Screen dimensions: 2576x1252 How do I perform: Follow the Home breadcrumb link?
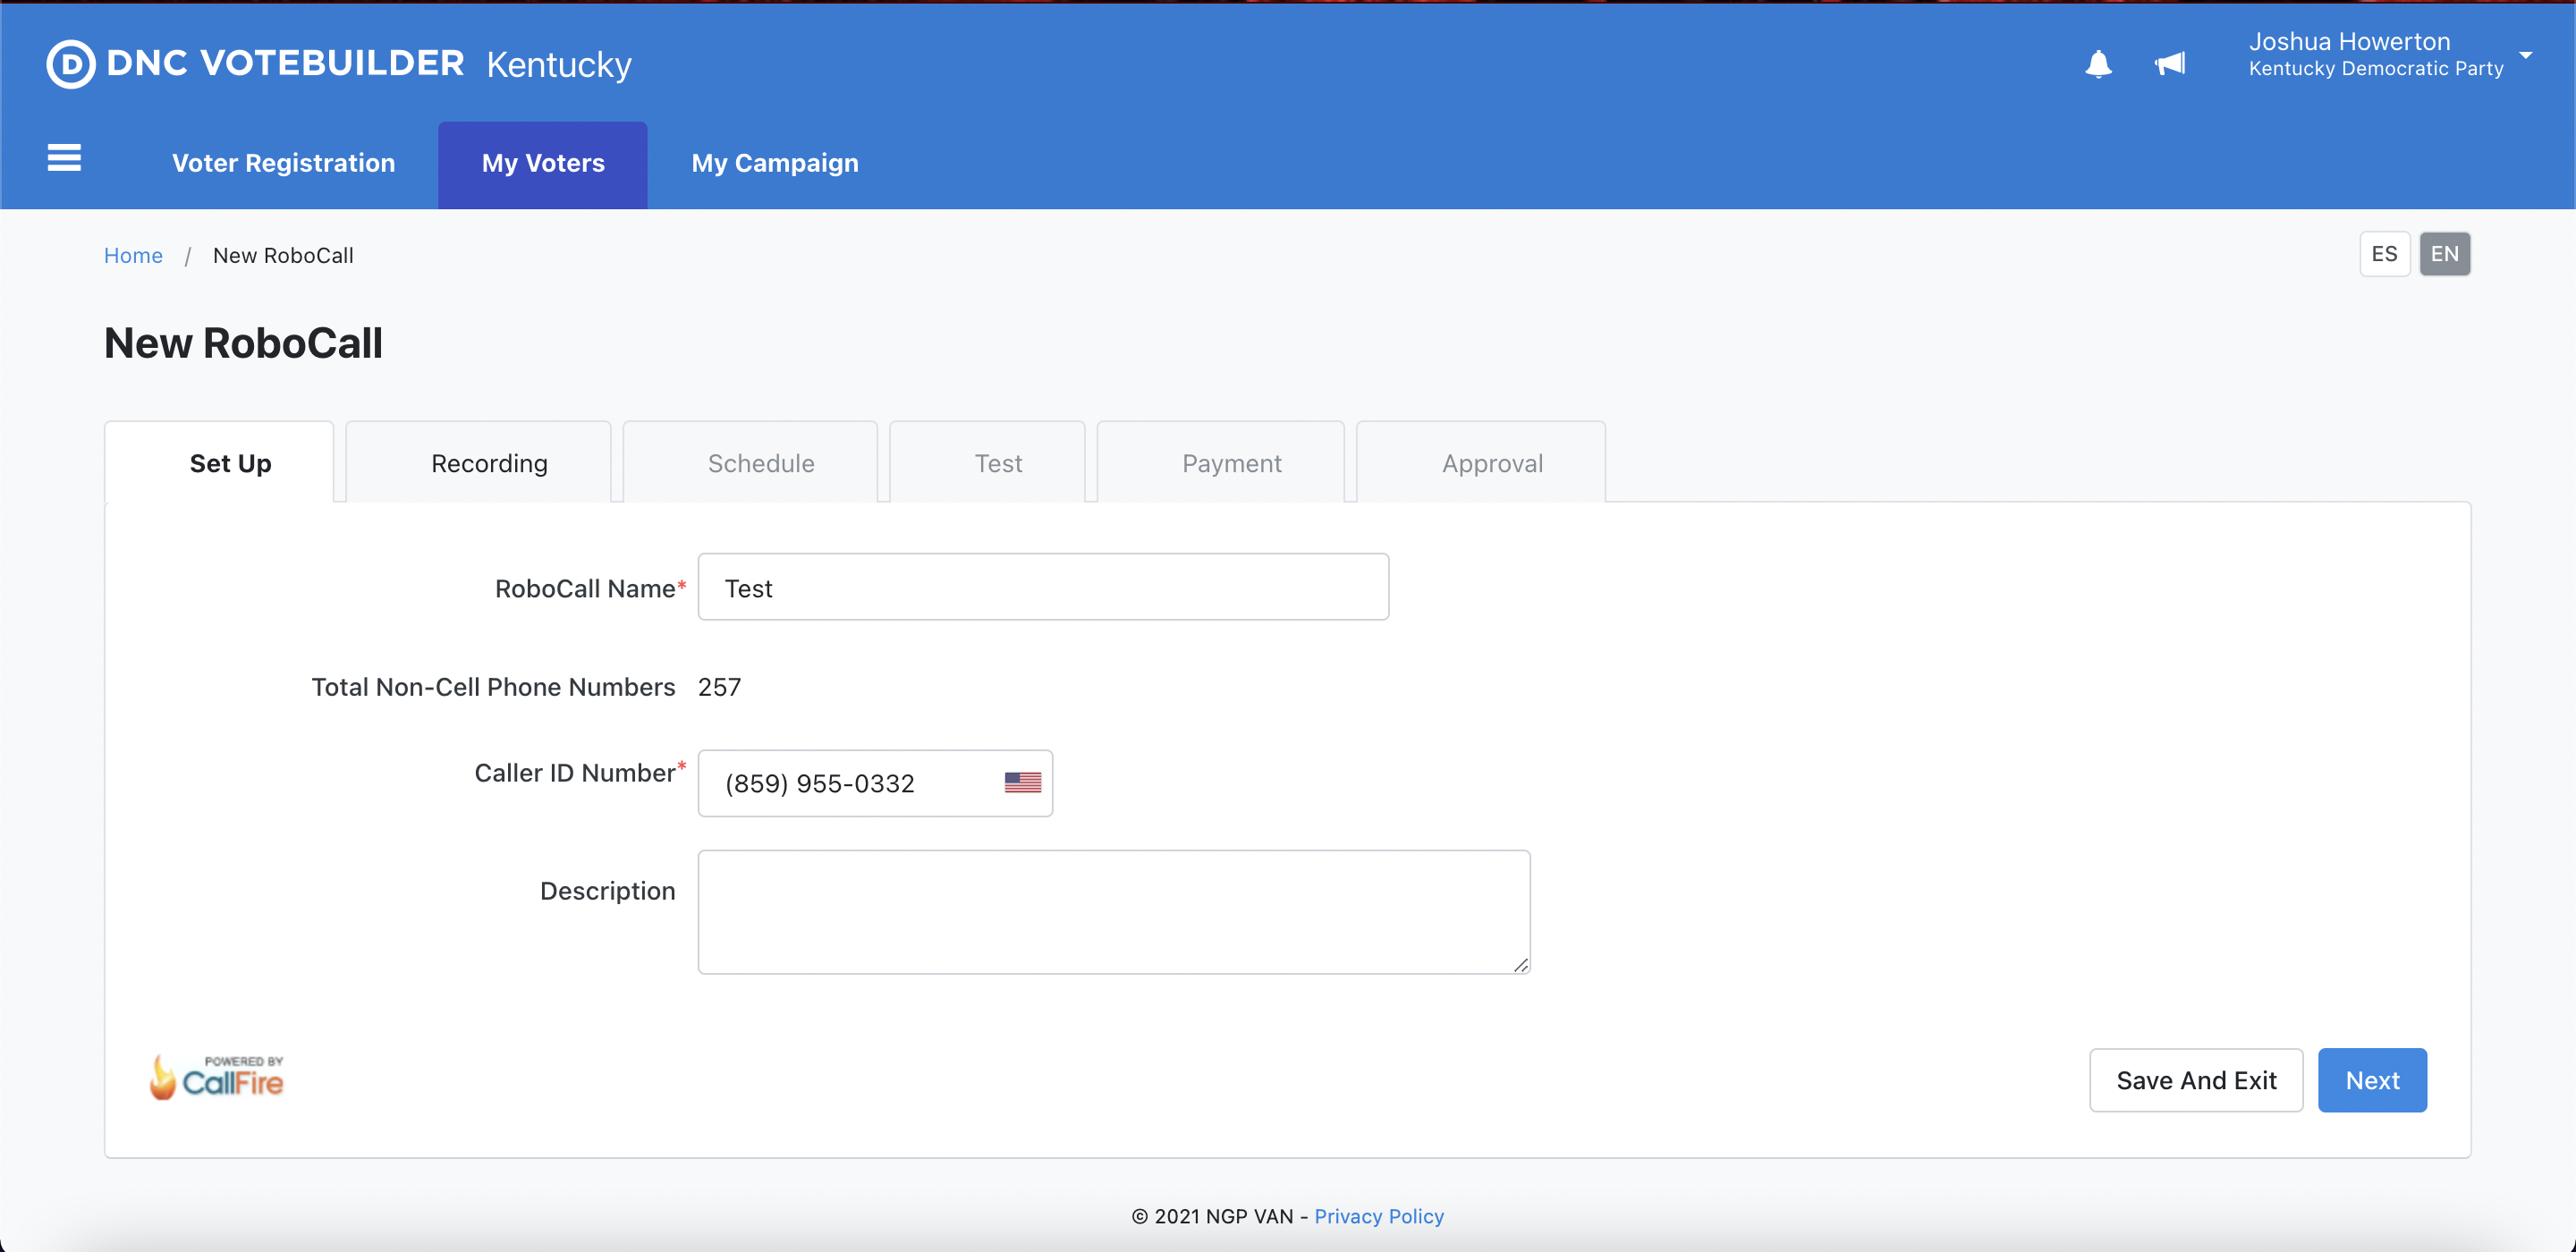[133, 255]
